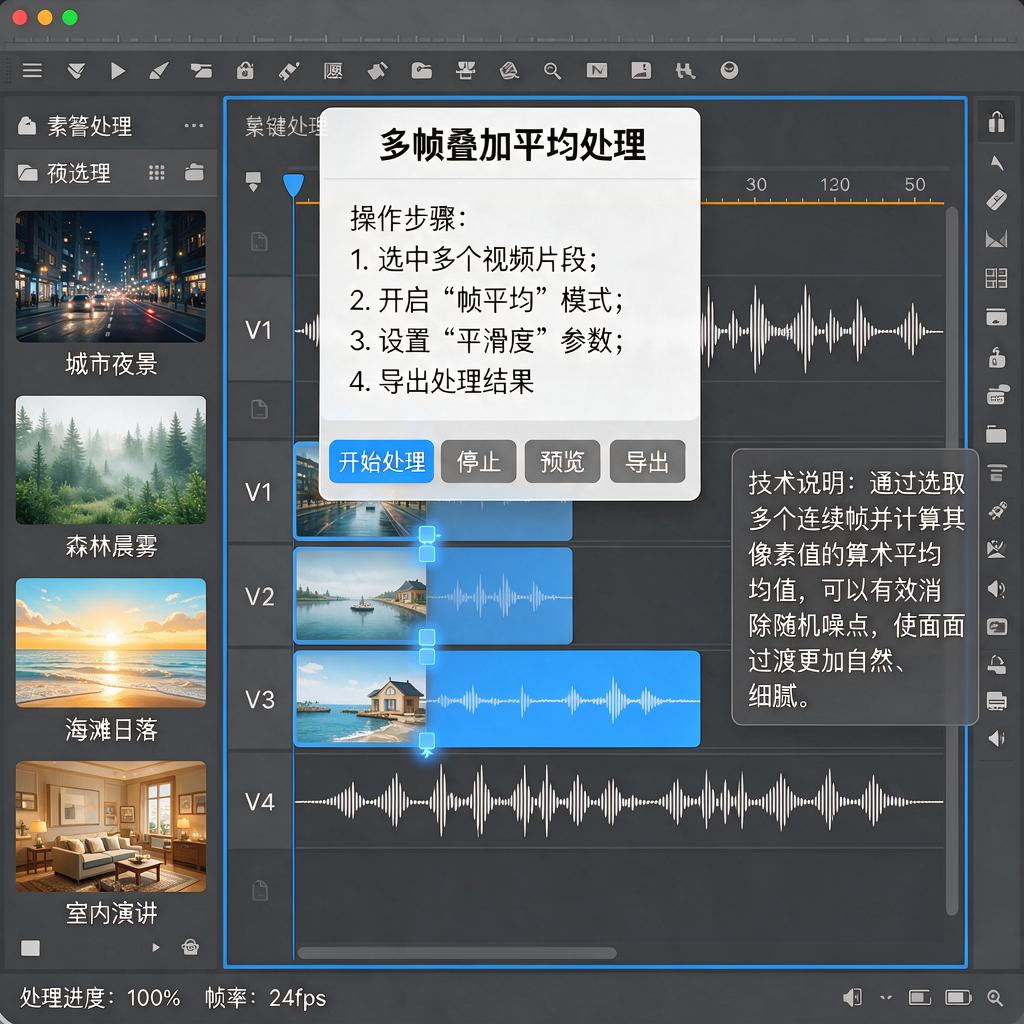Select the 素警处理 panel header
Image resolution: width=1024 pixels, height=1024 pixels.
110,125
